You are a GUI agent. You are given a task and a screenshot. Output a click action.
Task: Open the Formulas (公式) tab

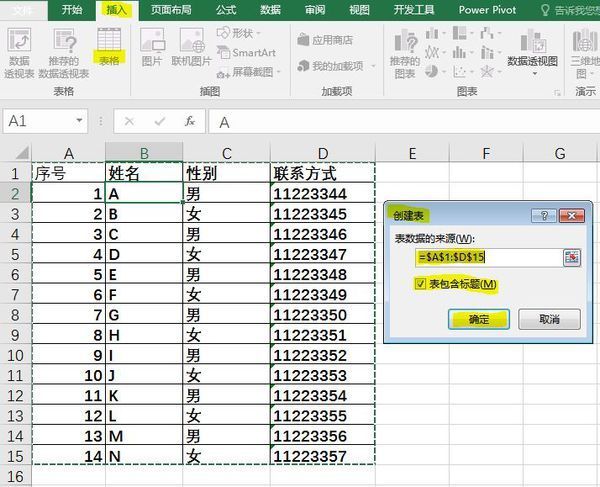(x=226, y=10)
